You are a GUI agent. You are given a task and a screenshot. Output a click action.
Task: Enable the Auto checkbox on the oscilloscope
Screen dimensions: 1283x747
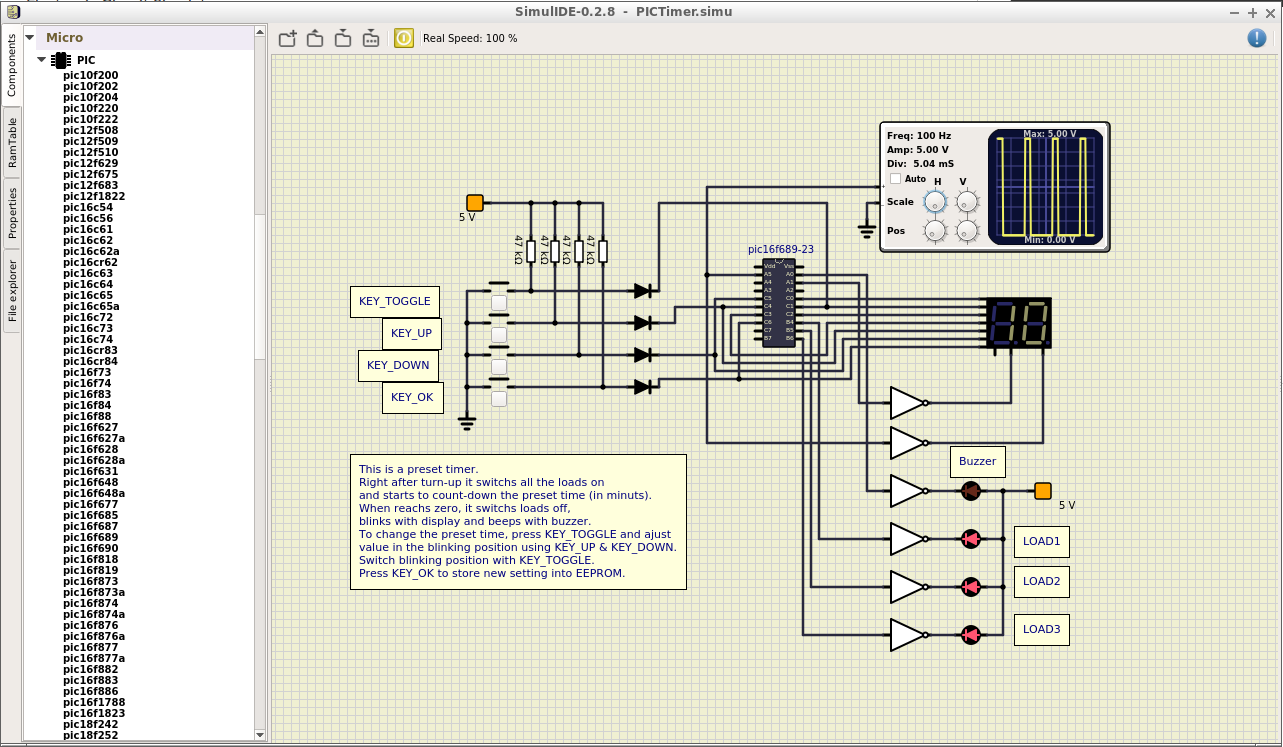[x=895, y=178]
